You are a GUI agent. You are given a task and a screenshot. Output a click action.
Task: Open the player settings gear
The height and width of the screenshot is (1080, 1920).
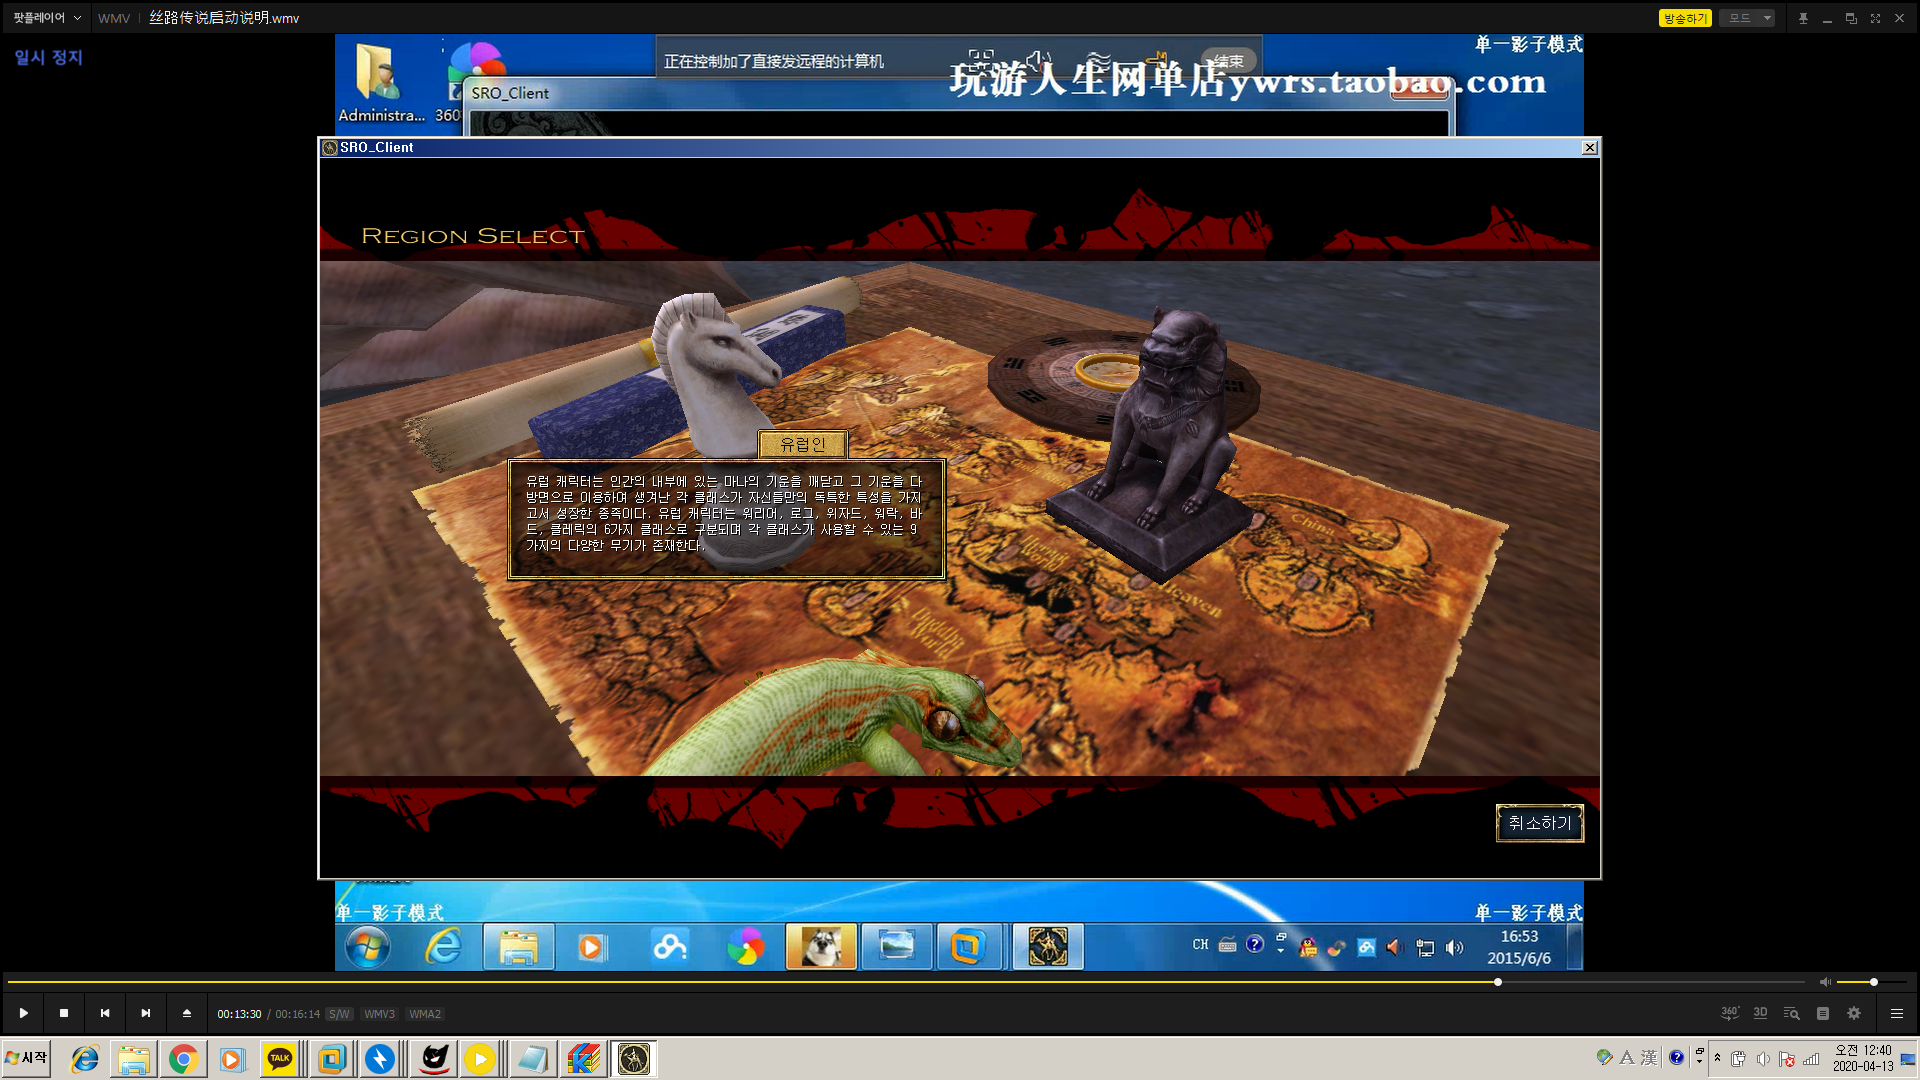(1854, 1013)
